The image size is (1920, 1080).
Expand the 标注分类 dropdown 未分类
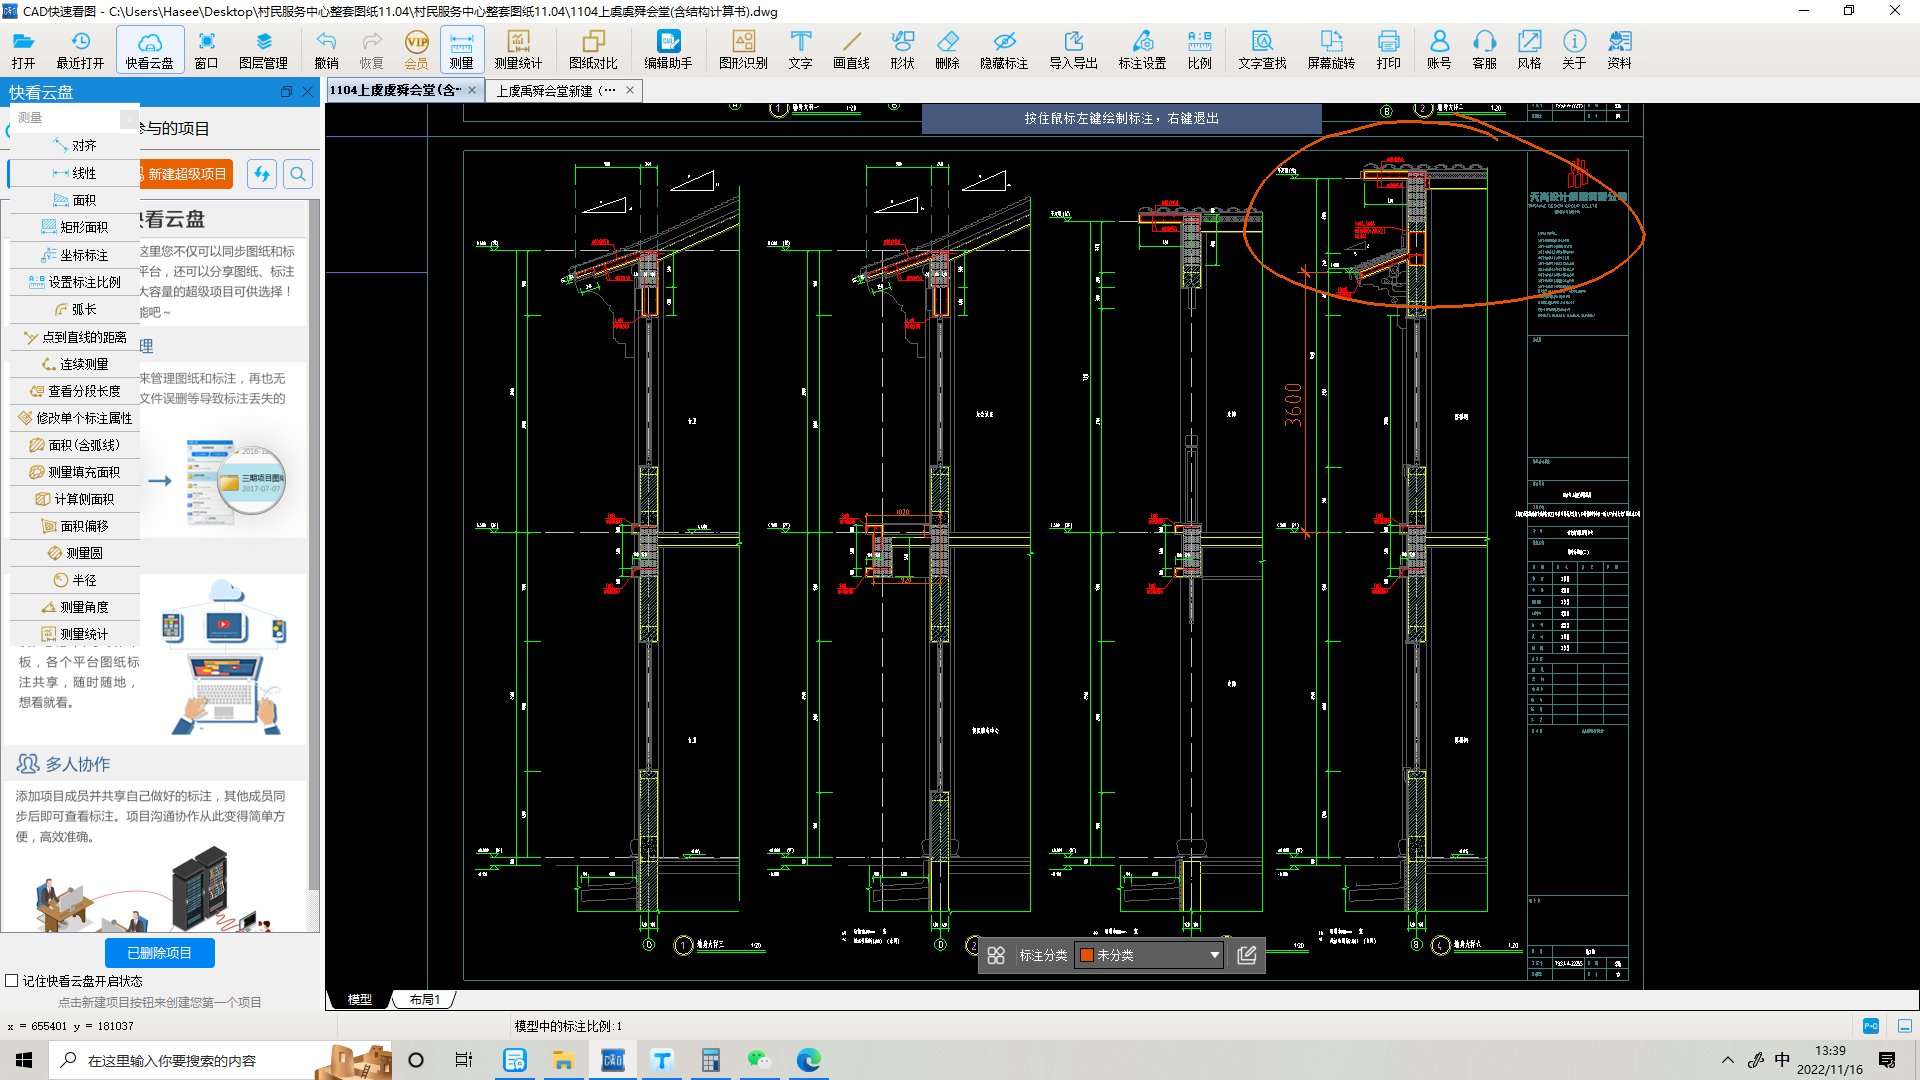click(x=1150, y=955)
